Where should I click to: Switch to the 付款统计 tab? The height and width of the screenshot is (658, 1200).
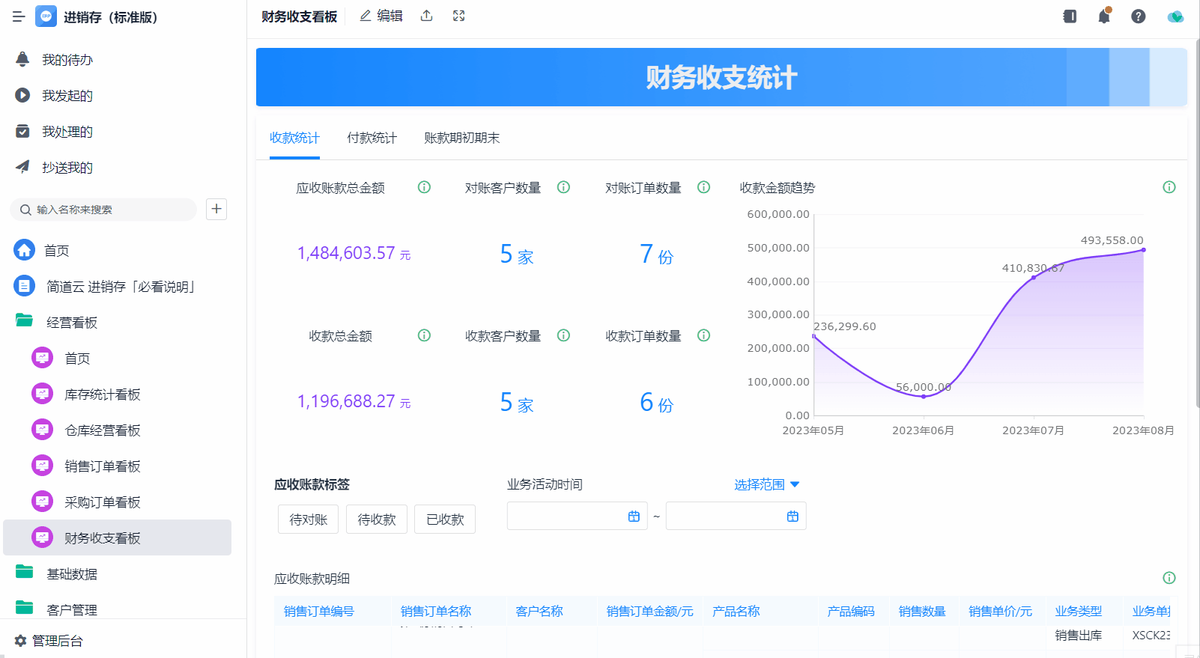(x=372, y=138)
